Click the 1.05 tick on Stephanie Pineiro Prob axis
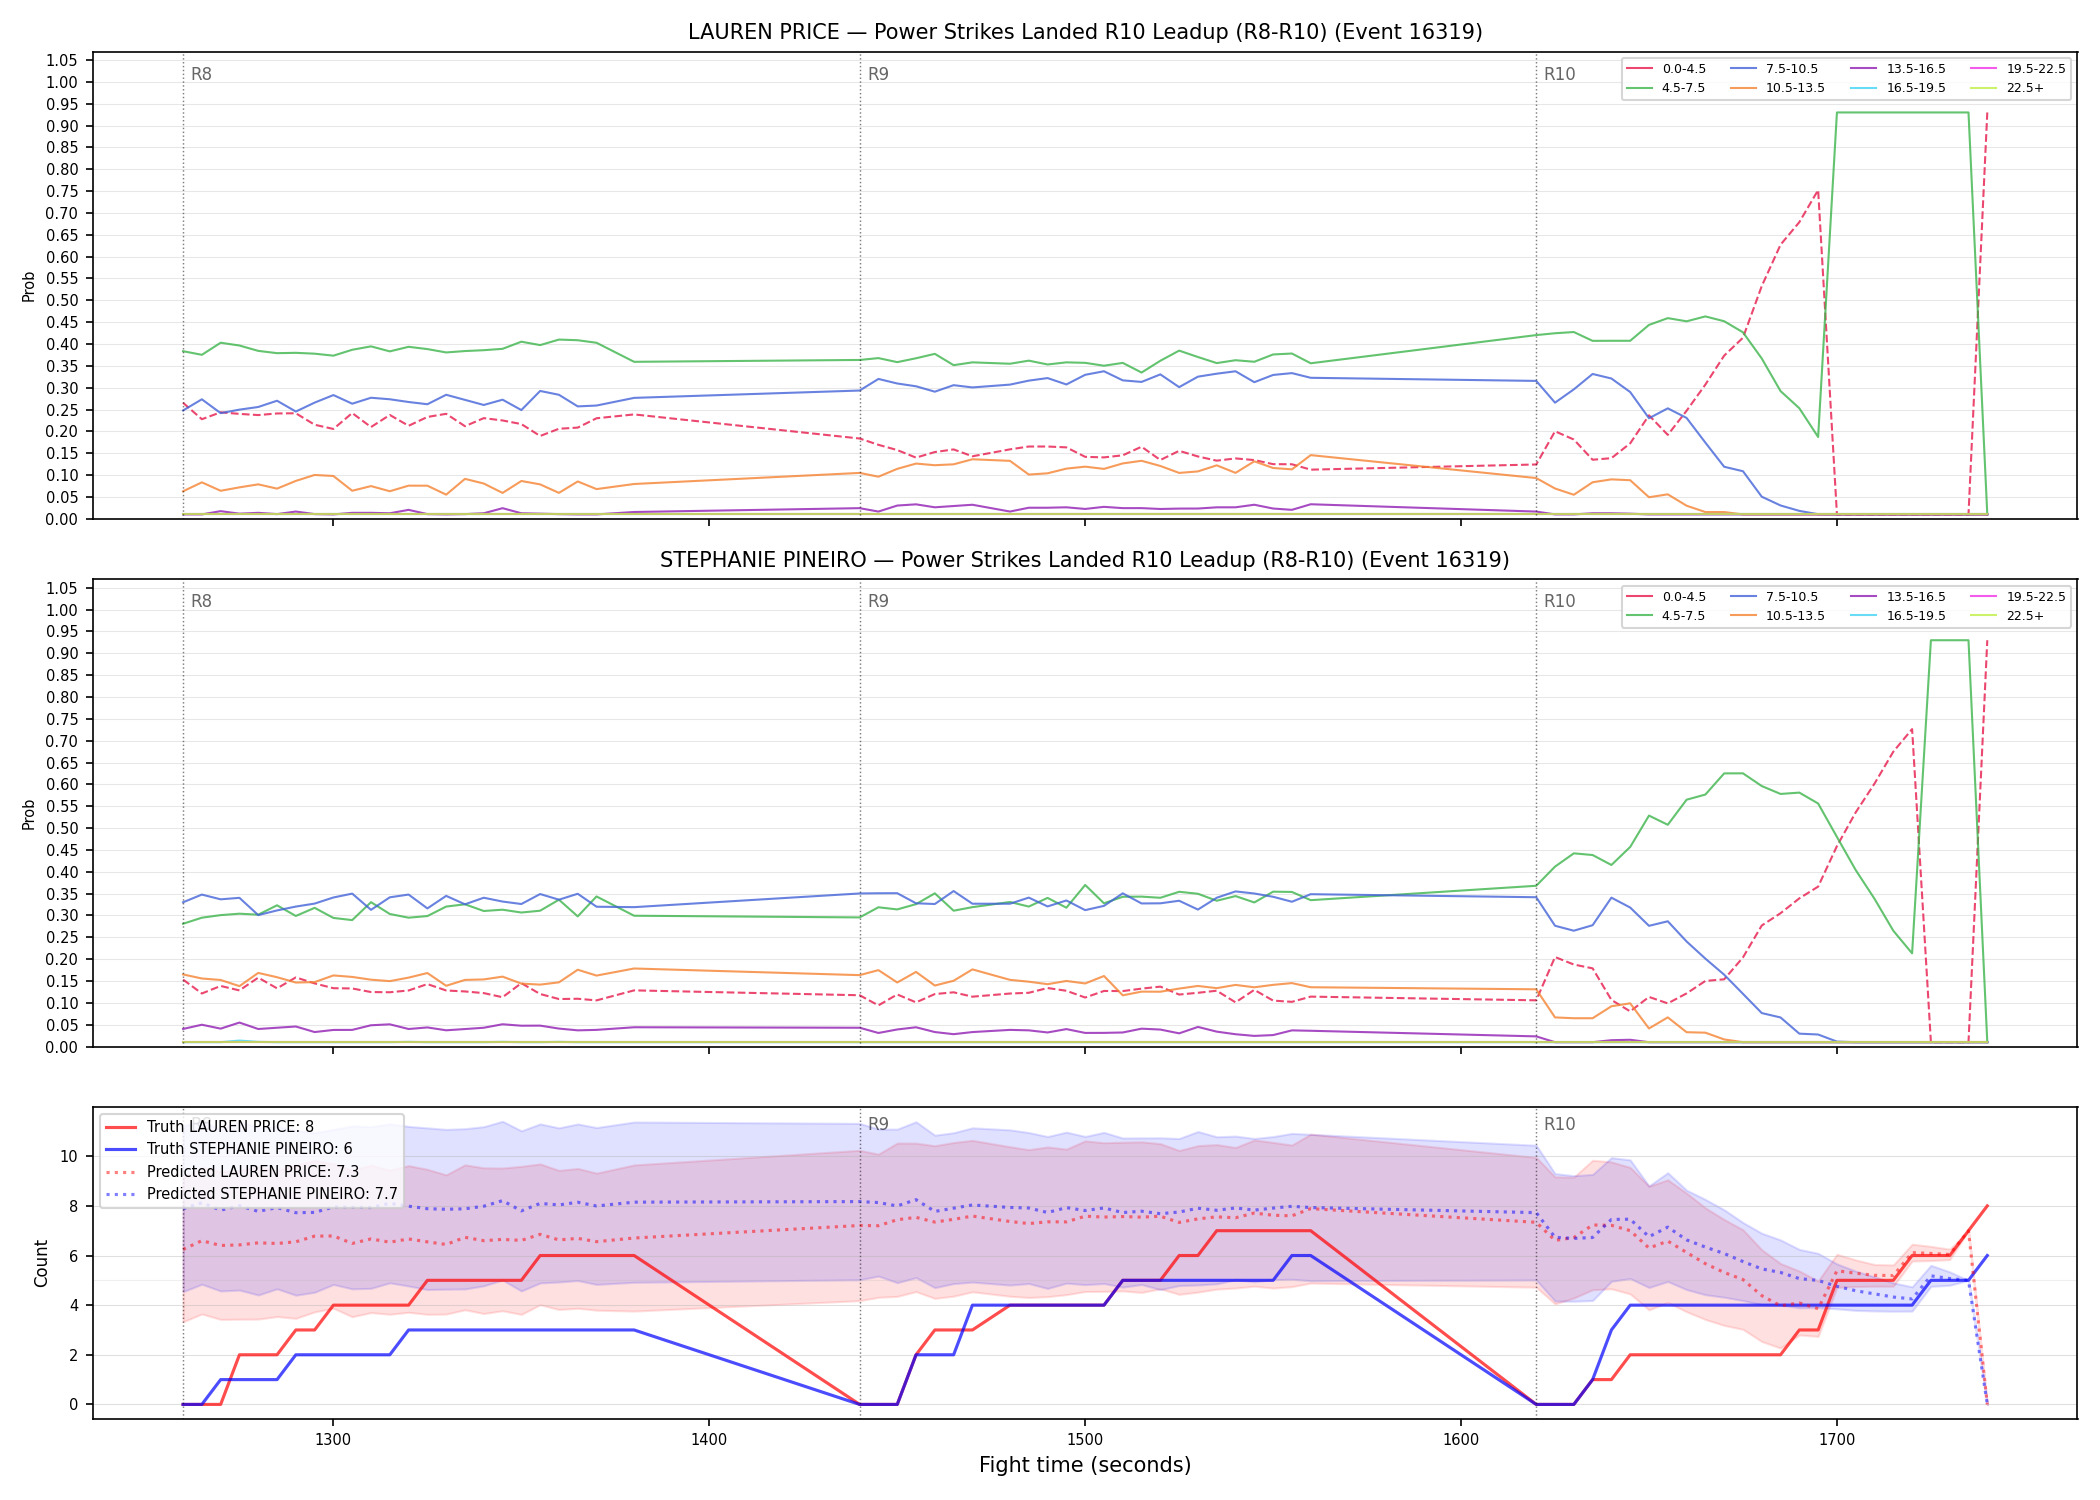 pyautogui.click(x=62, y=588)
